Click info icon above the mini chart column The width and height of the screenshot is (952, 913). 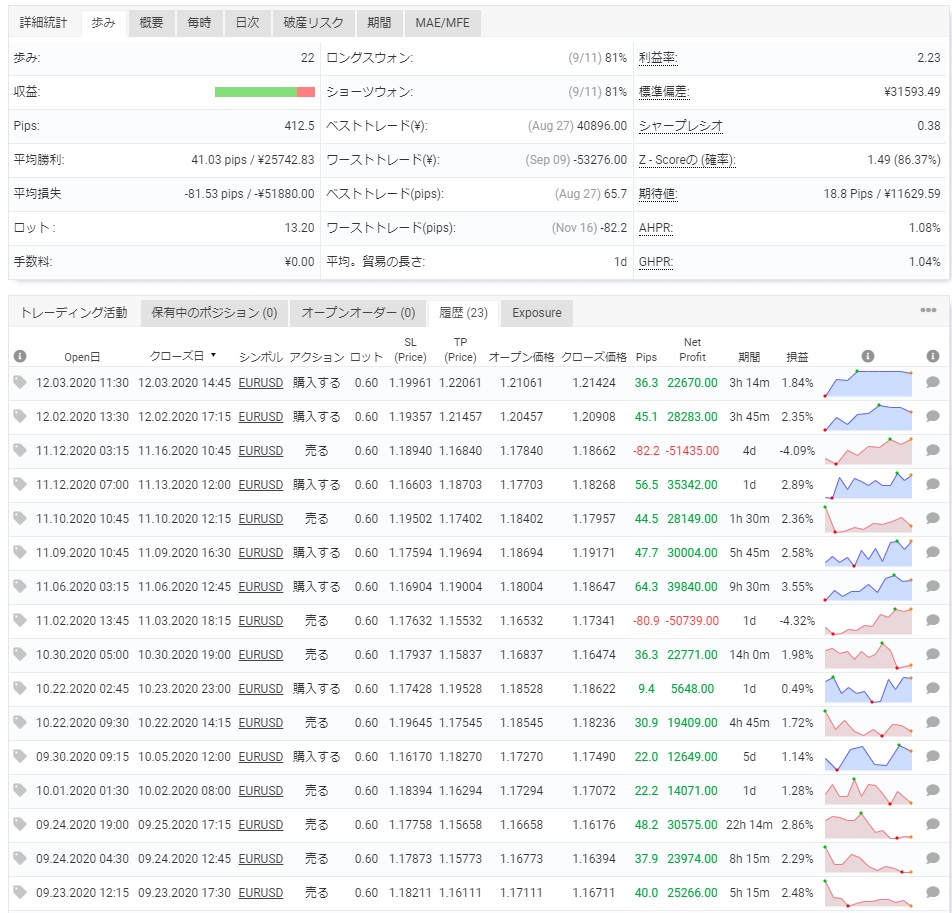click(868, 356)
